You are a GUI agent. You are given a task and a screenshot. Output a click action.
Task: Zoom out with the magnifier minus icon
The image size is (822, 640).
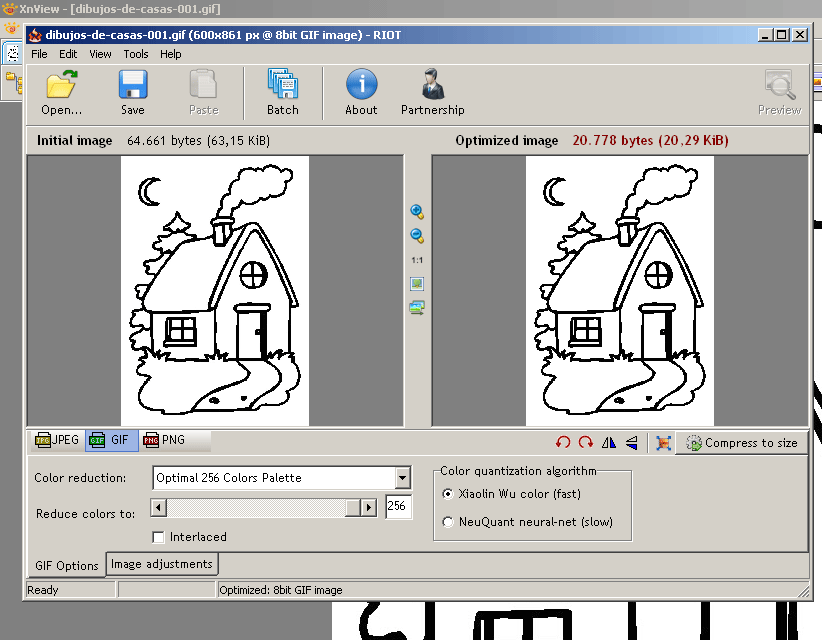[x=417, y=236]
